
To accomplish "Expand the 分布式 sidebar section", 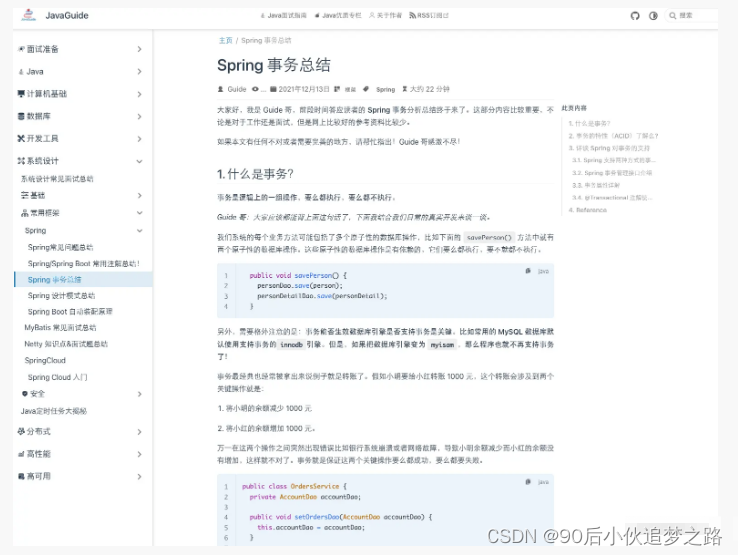I will (x=139, y=432).
